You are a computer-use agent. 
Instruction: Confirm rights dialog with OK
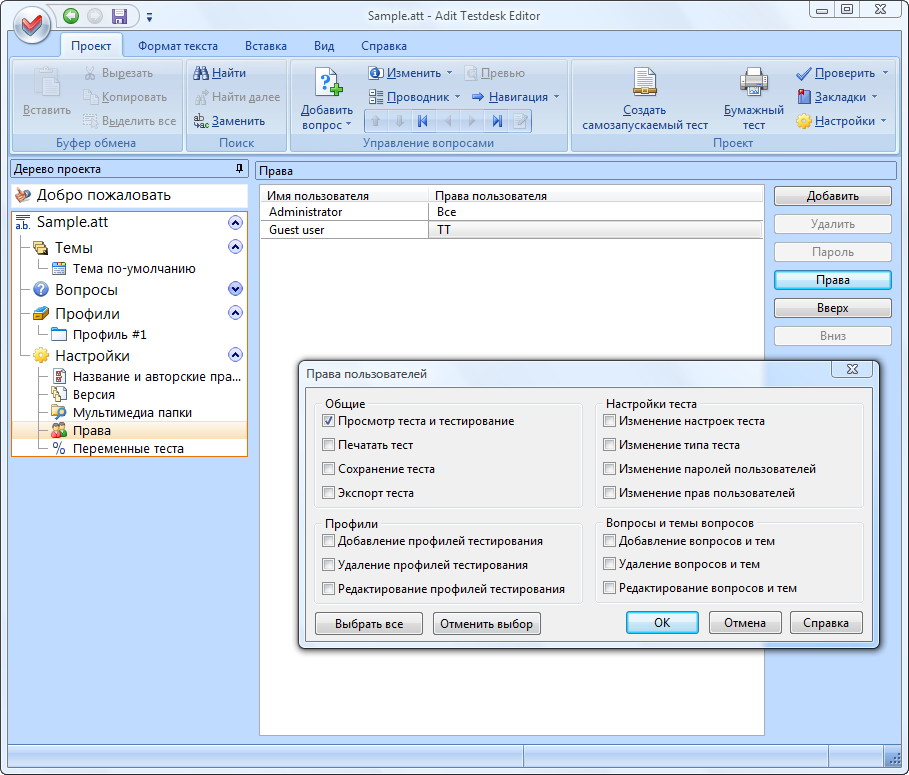(x=662, y=623)
